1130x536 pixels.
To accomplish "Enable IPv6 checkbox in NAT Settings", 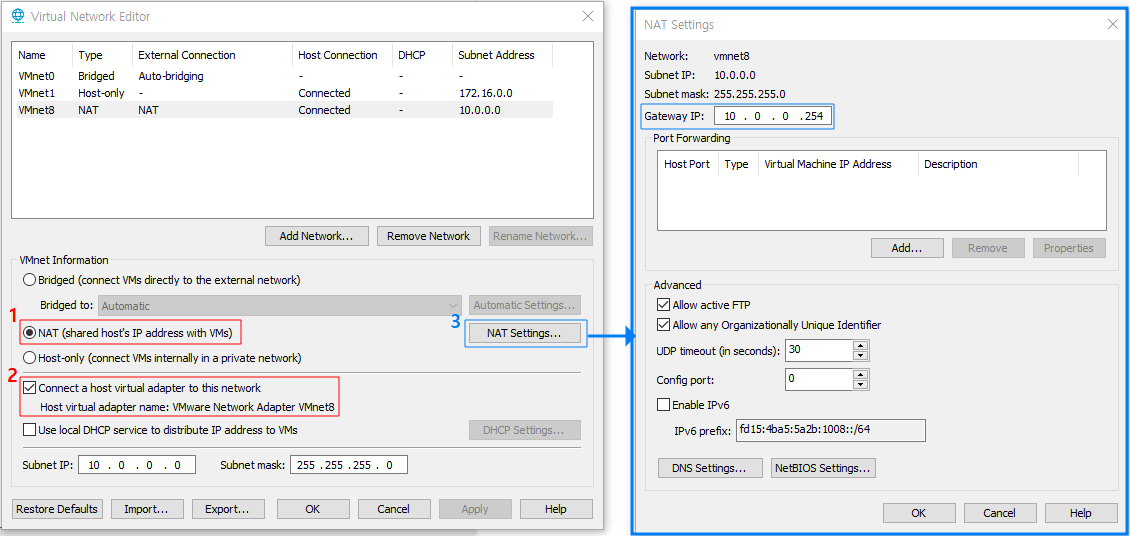I will coord(663,404).
